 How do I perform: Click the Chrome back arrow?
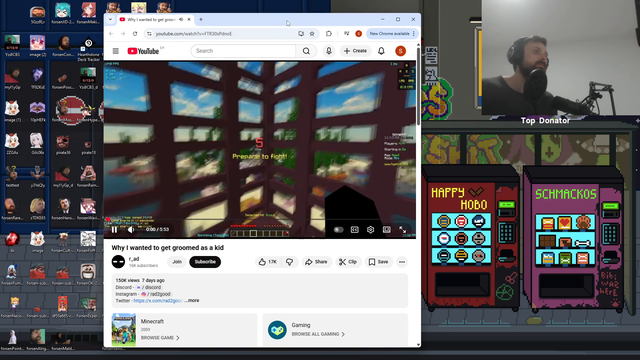point(111,33)
